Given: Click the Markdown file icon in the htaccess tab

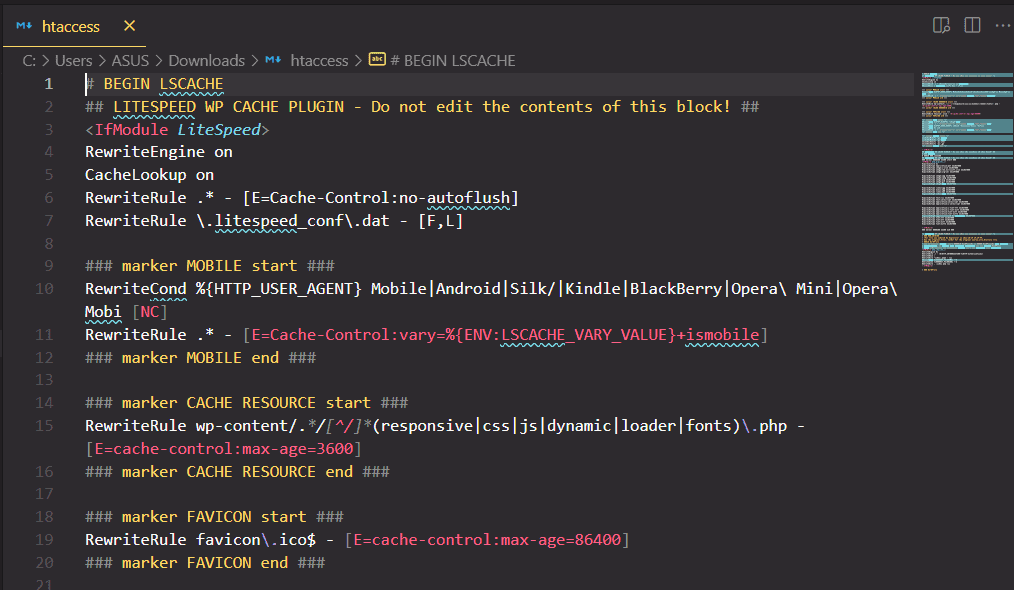Looking at the screenshot, I should (x=24, y=26).
